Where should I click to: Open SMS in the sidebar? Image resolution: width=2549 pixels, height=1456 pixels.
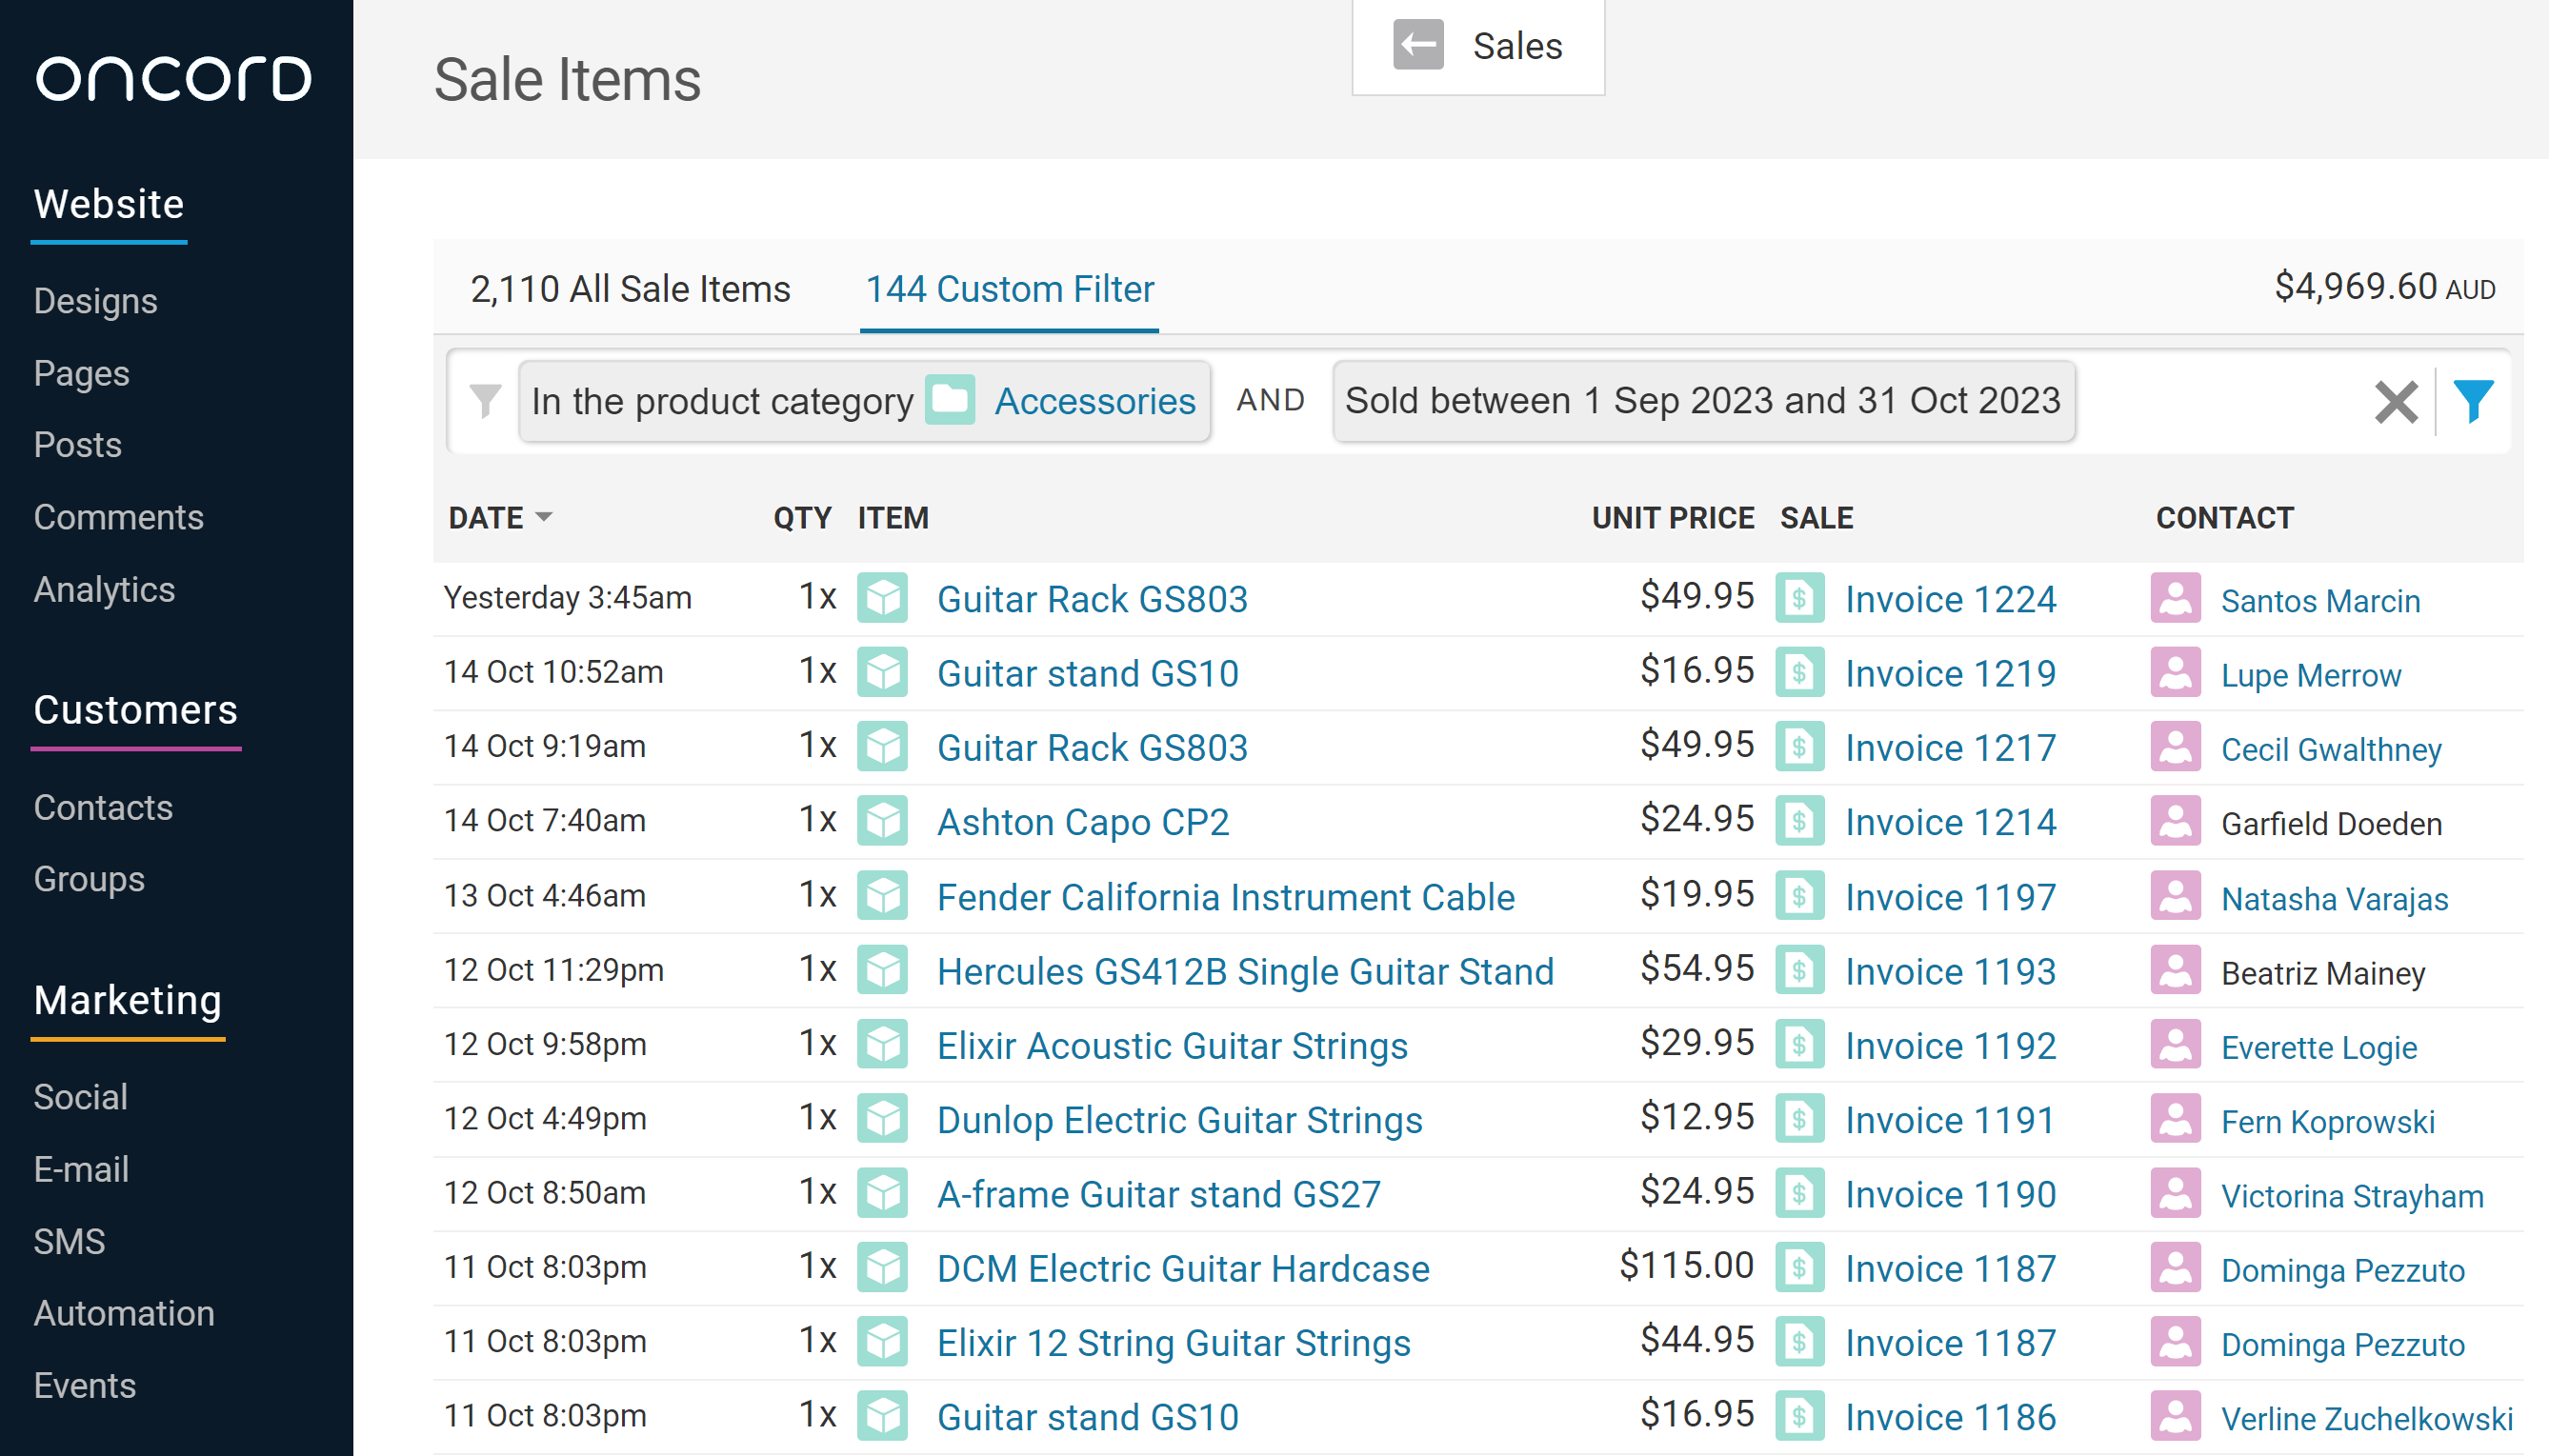point(70,1241)
